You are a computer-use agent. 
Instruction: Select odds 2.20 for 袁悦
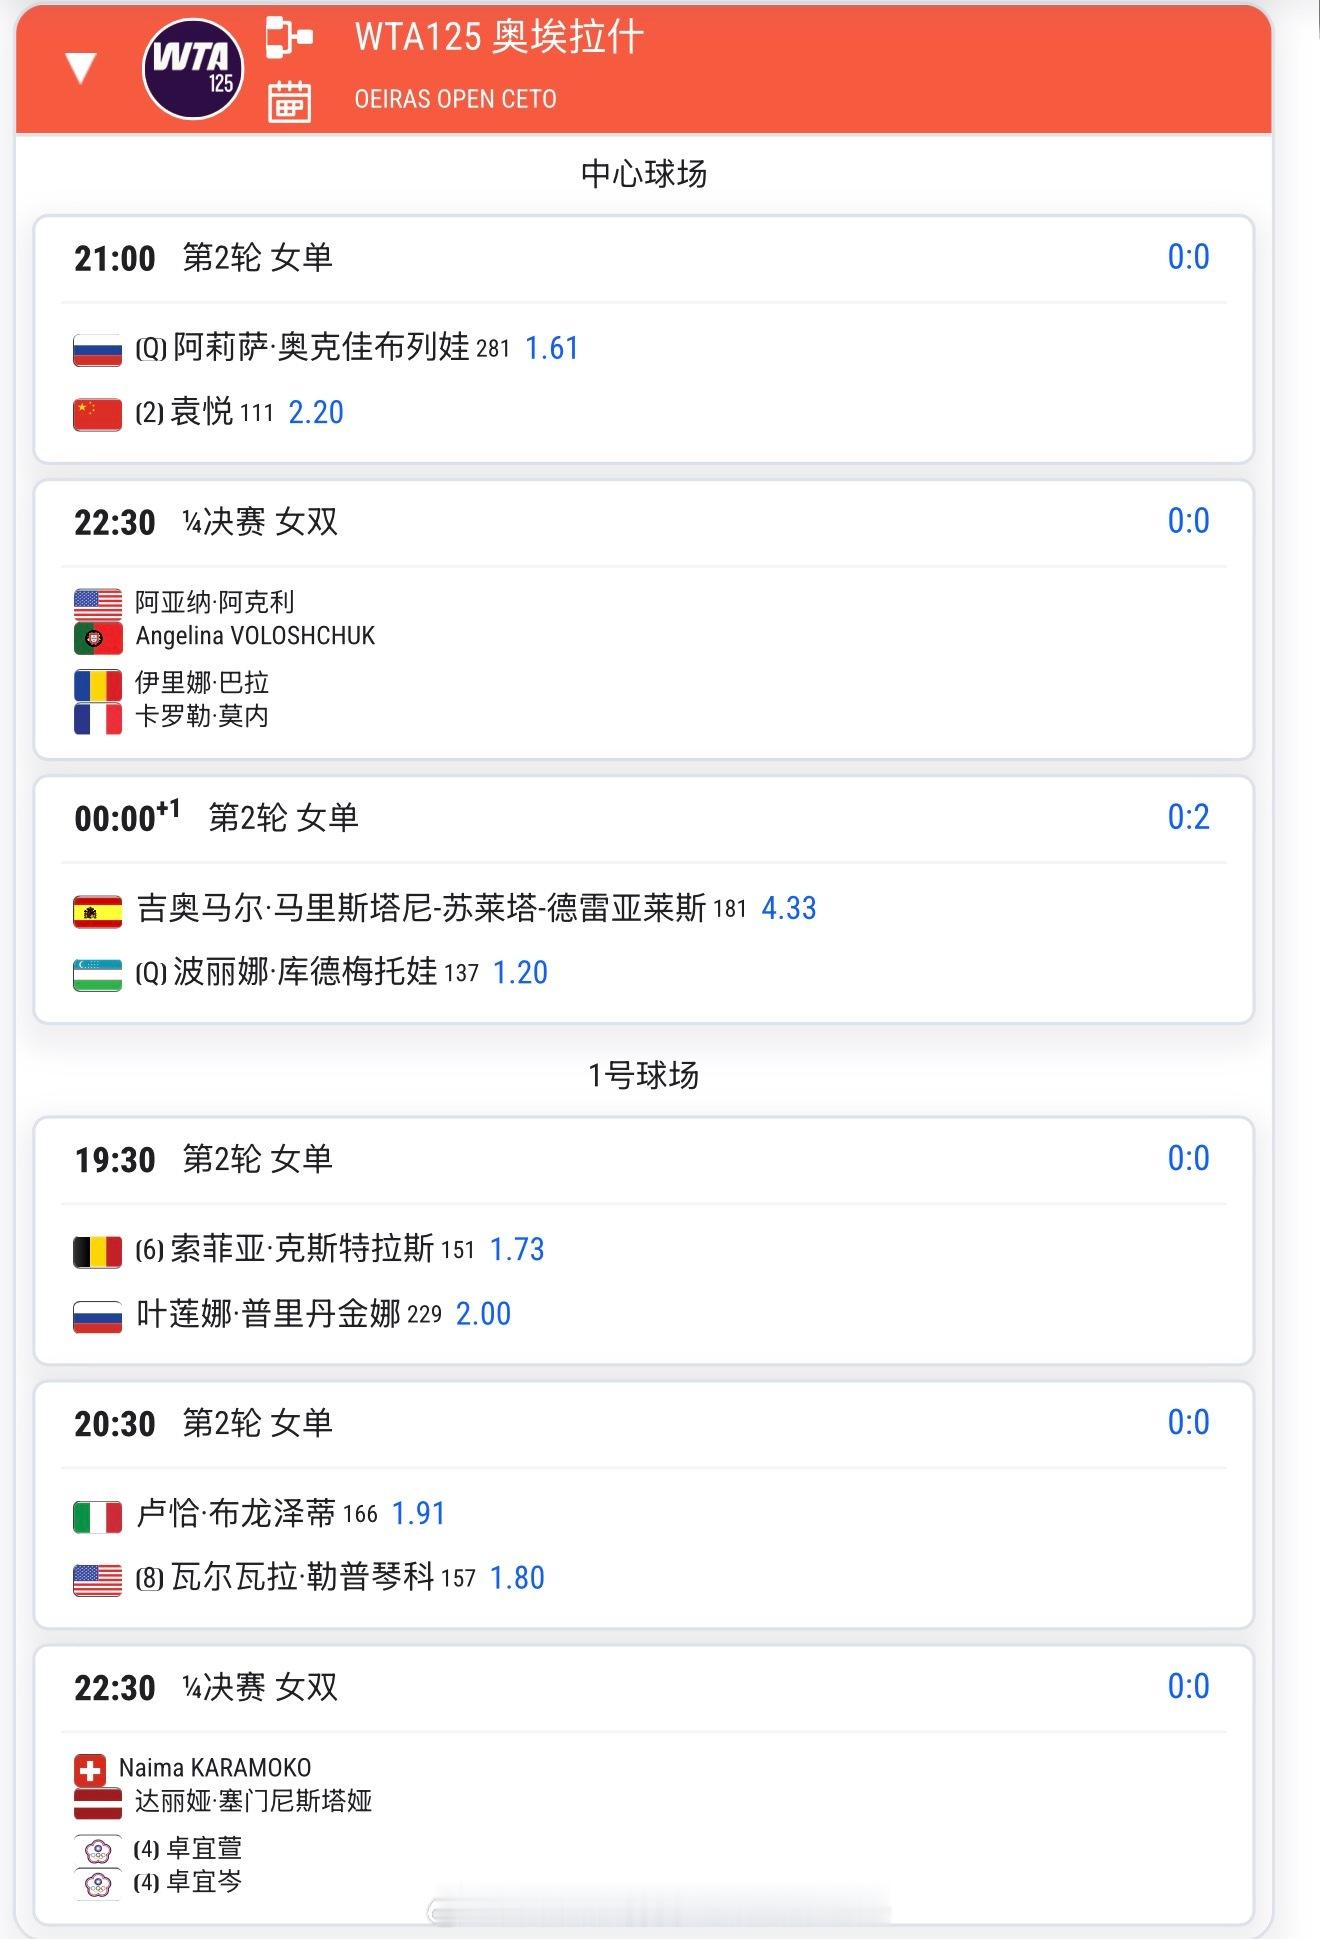click(x=316, y=412)
